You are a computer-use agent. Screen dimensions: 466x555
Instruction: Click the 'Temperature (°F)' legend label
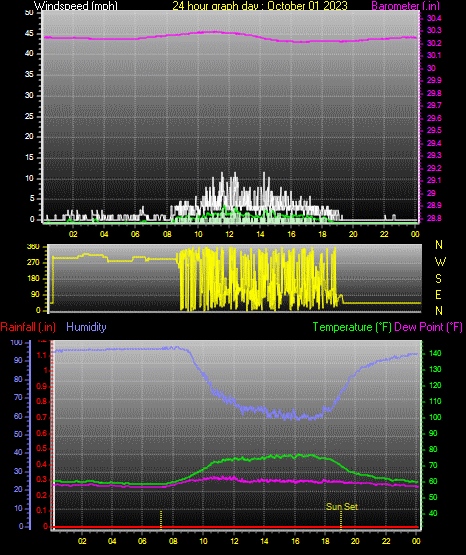tap(352, 327)
